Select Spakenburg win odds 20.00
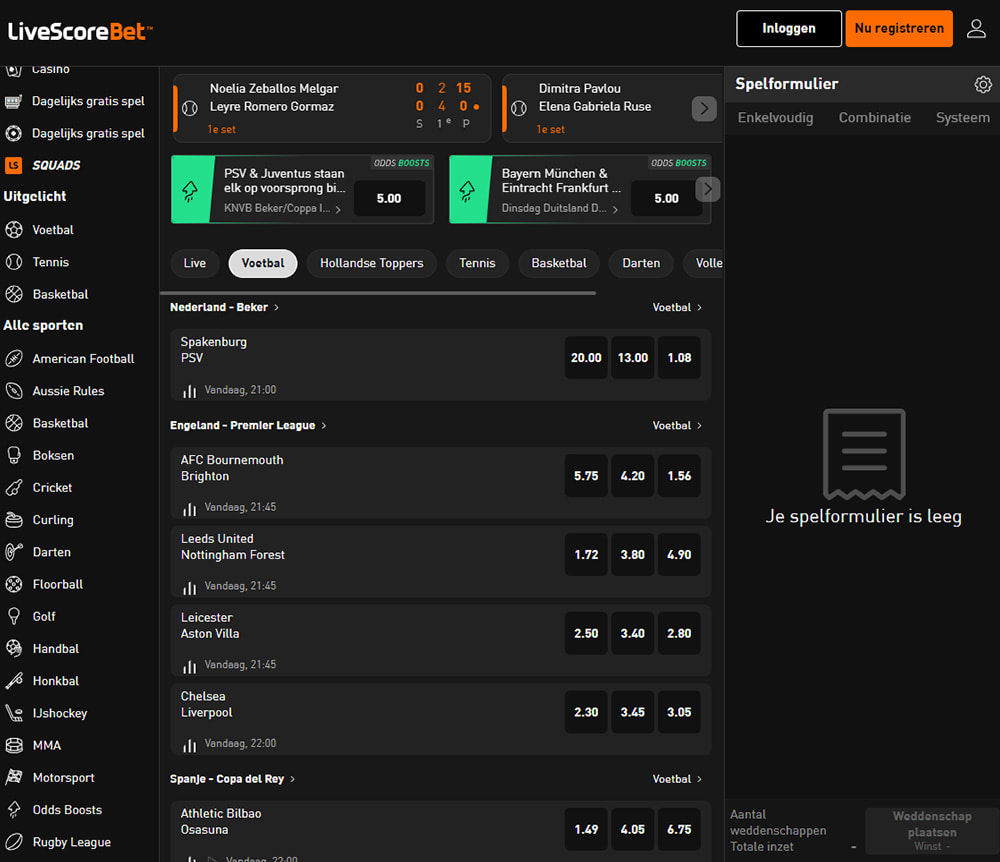 586,358
